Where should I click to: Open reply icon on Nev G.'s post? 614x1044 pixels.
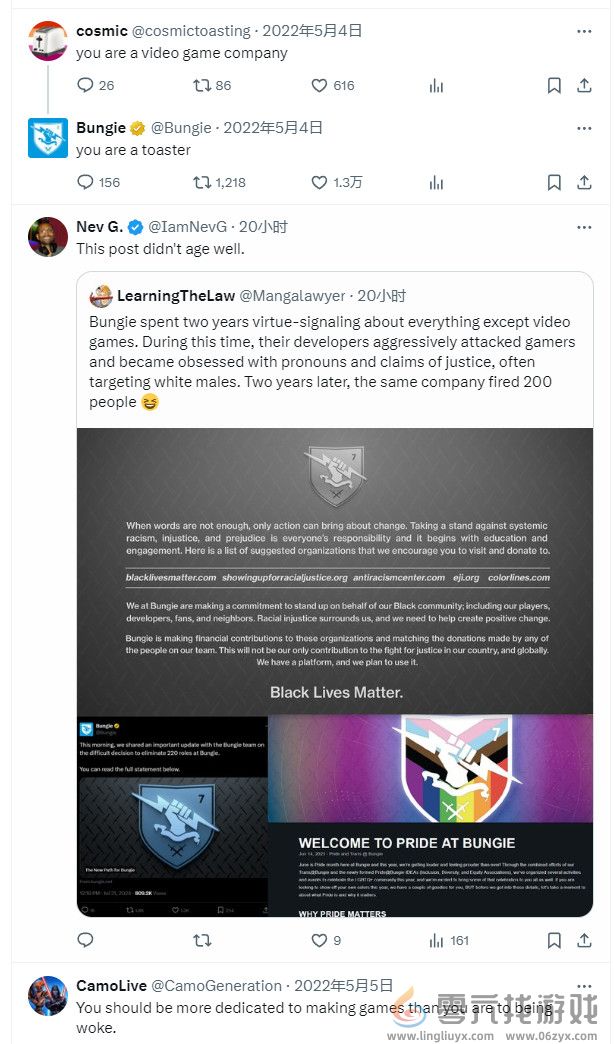pos(85,940)
